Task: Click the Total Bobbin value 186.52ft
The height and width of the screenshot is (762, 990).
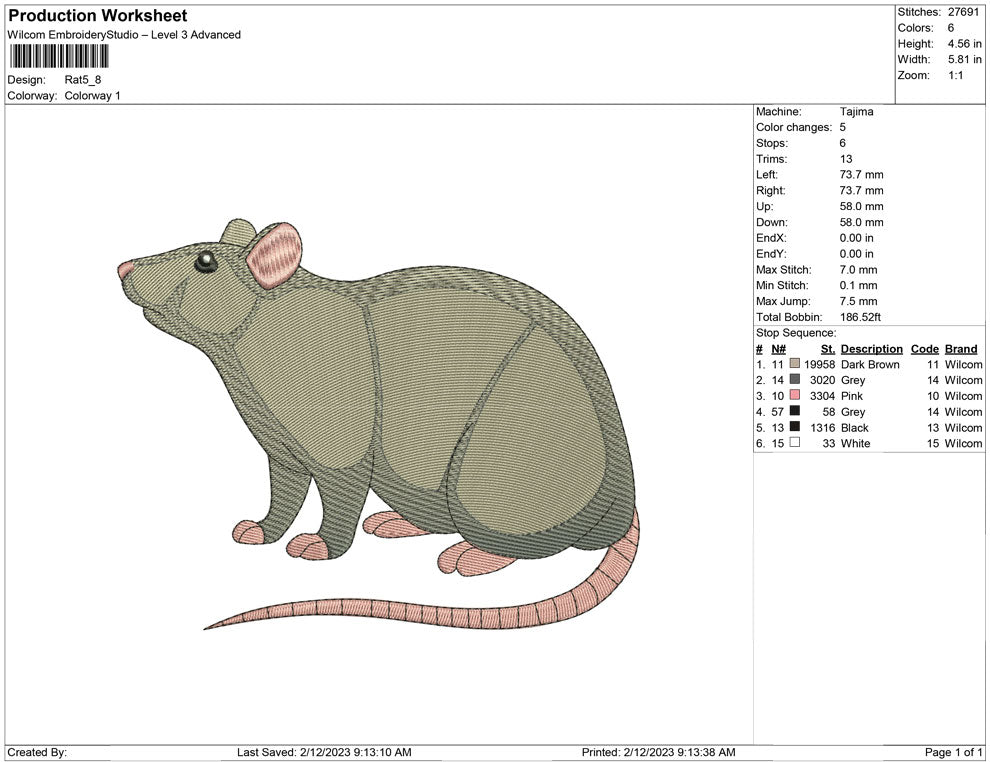Action: pyautogui.click(x=860, y=317)
